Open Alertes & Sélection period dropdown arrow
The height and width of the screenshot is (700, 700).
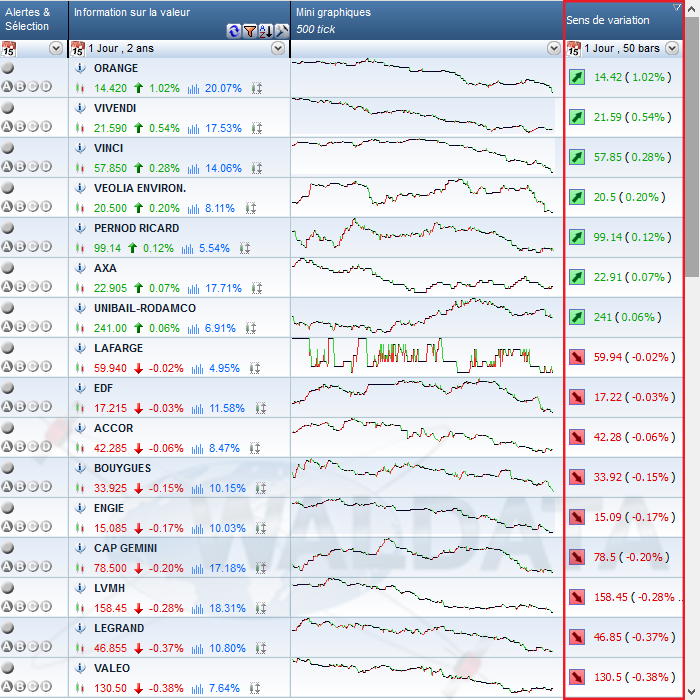(x=56, y=48)
